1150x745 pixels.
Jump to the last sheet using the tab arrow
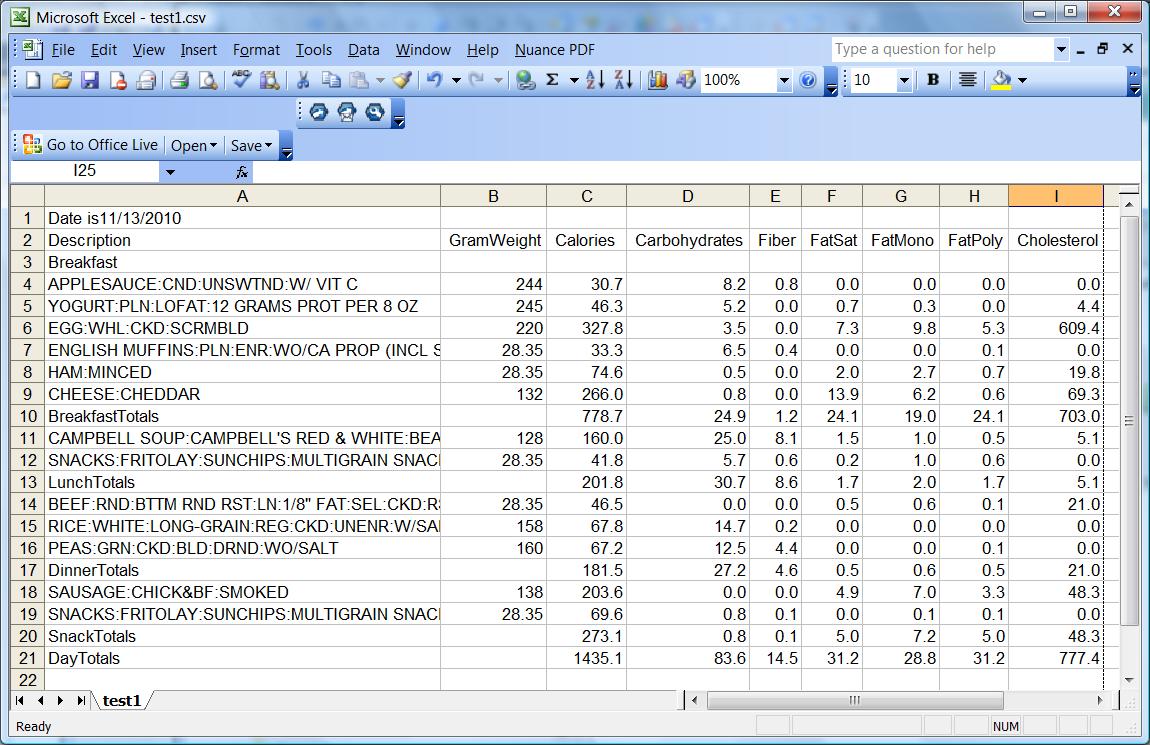[x=81, y=700]
